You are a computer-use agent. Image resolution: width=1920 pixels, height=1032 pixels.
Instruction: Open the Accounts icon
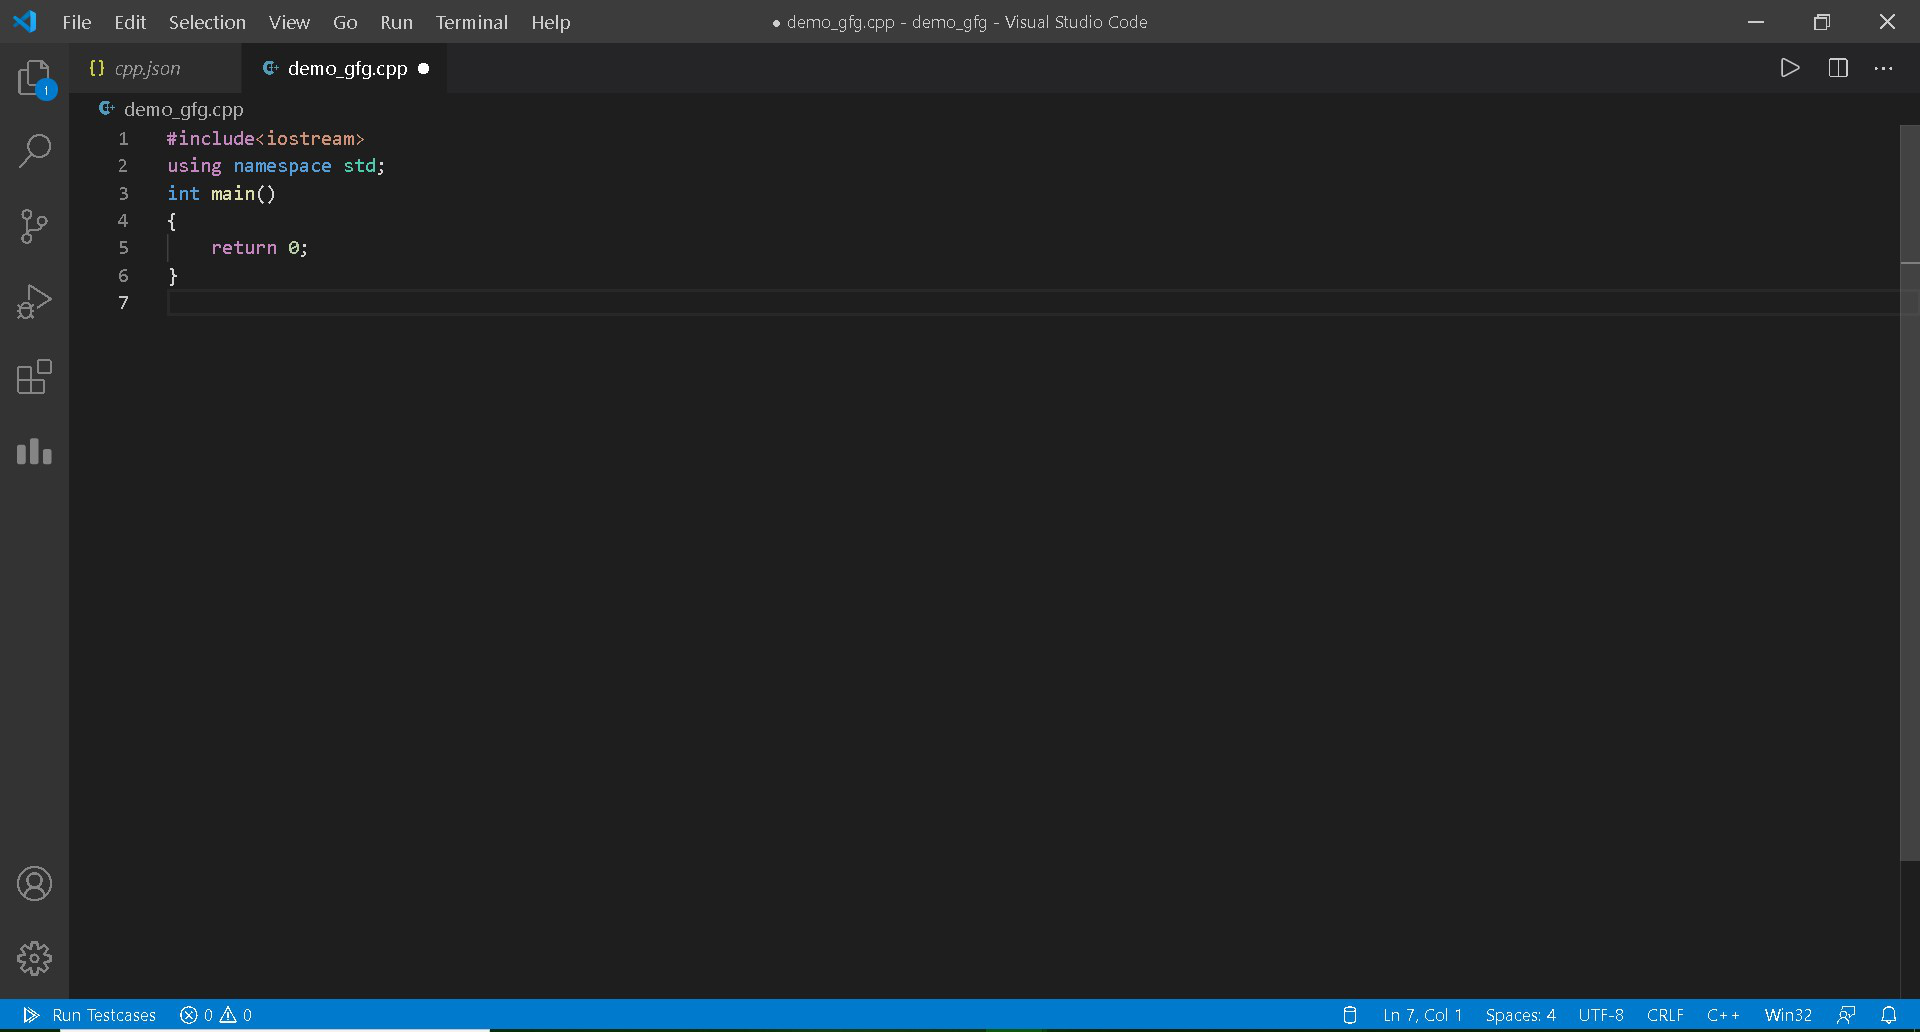pos(34,884)
